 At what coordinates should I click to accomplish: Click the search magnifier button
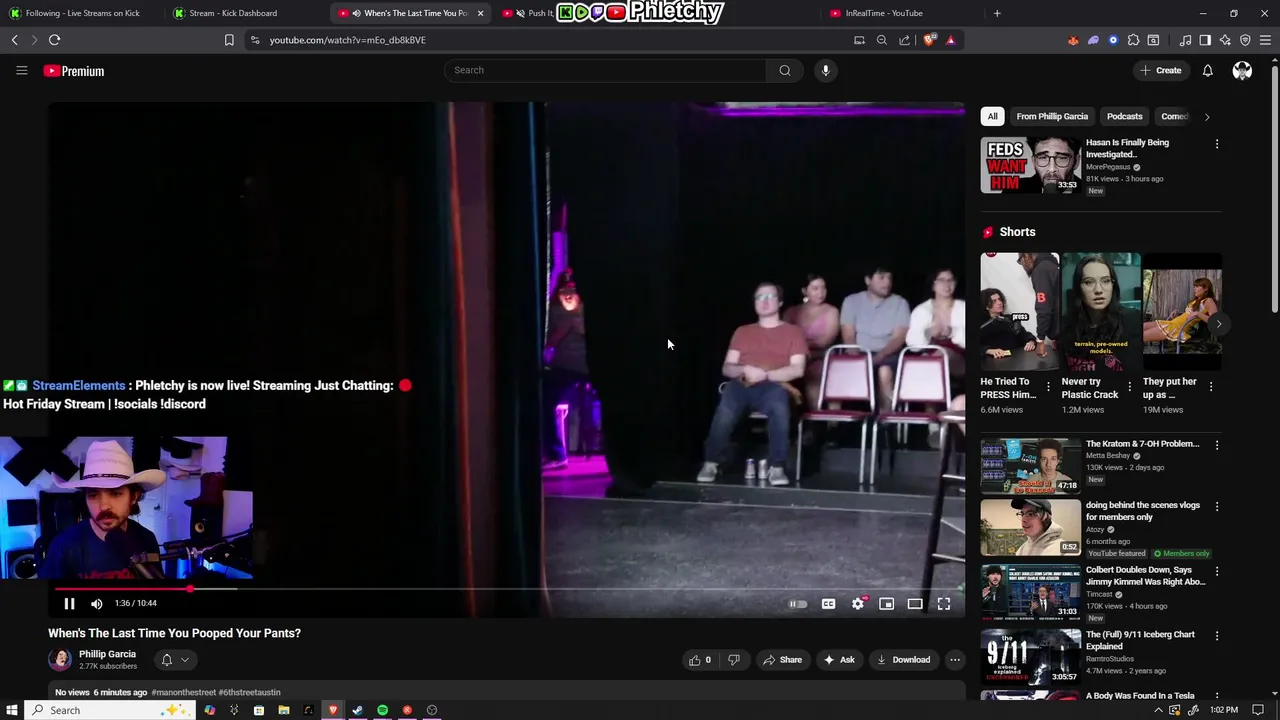(785, 70)
